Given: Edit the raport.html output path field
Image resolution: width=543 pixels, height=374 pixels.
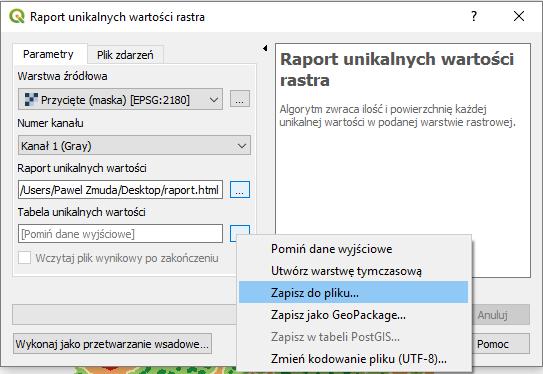Looking at the screenshot, I should (x=120, y=190).
